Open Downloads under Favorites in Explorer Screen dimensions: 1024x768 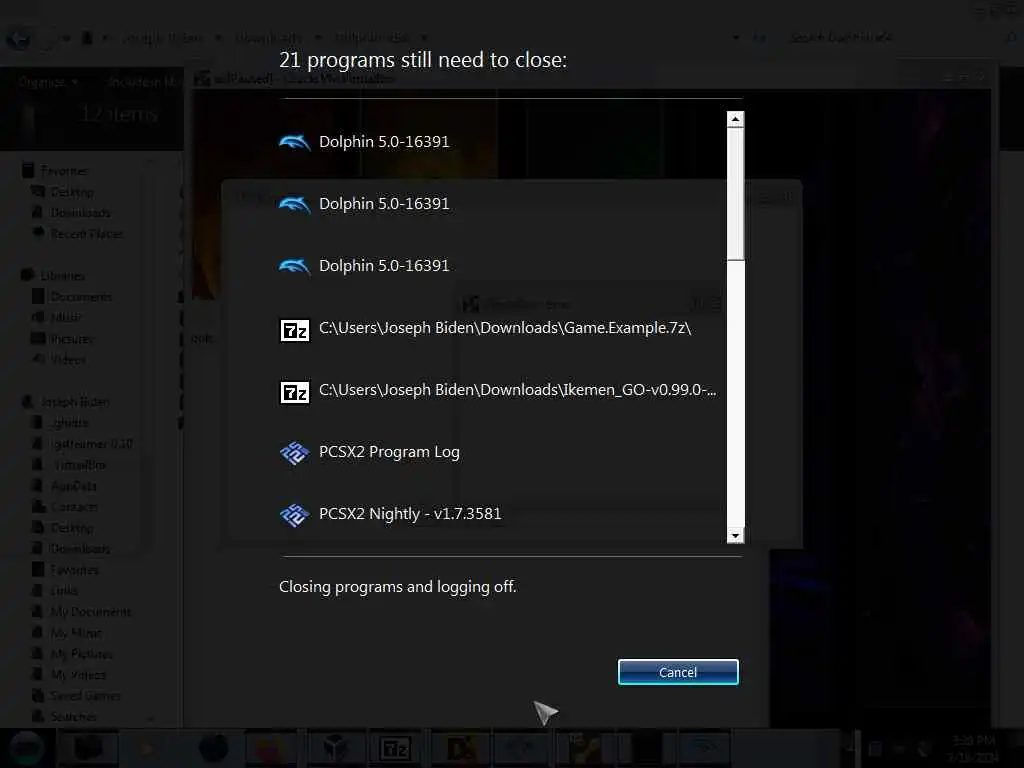point(71,213)
